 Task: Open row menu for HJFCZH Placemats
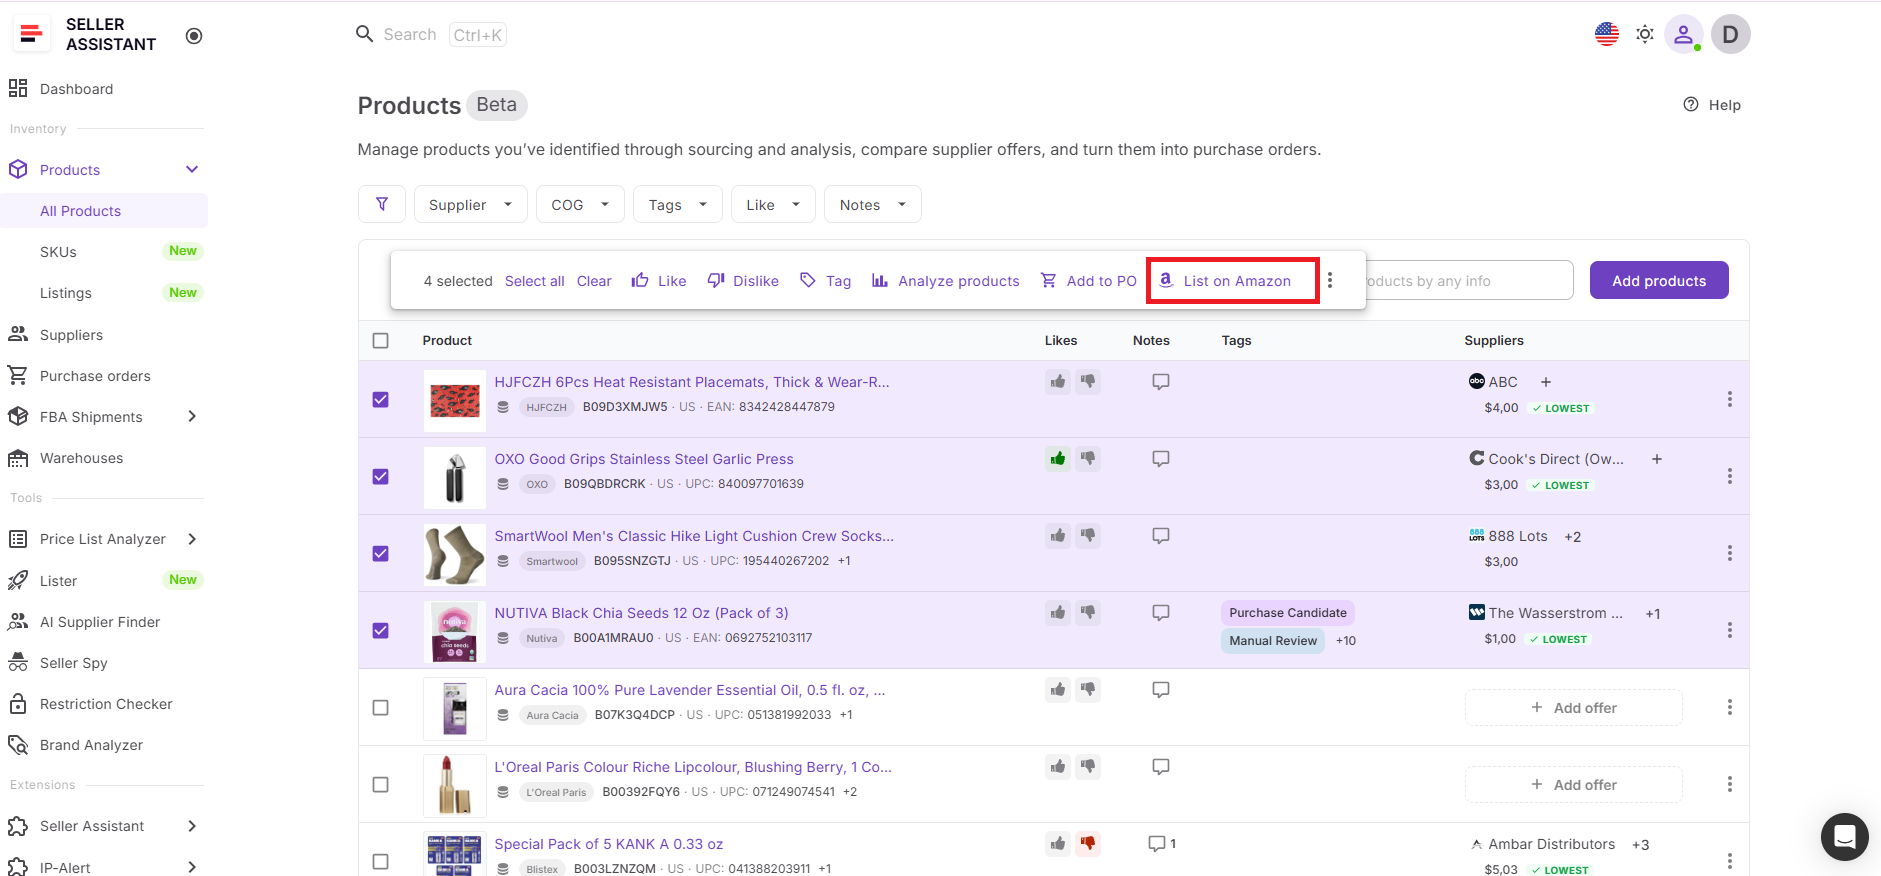[1730, 399]
